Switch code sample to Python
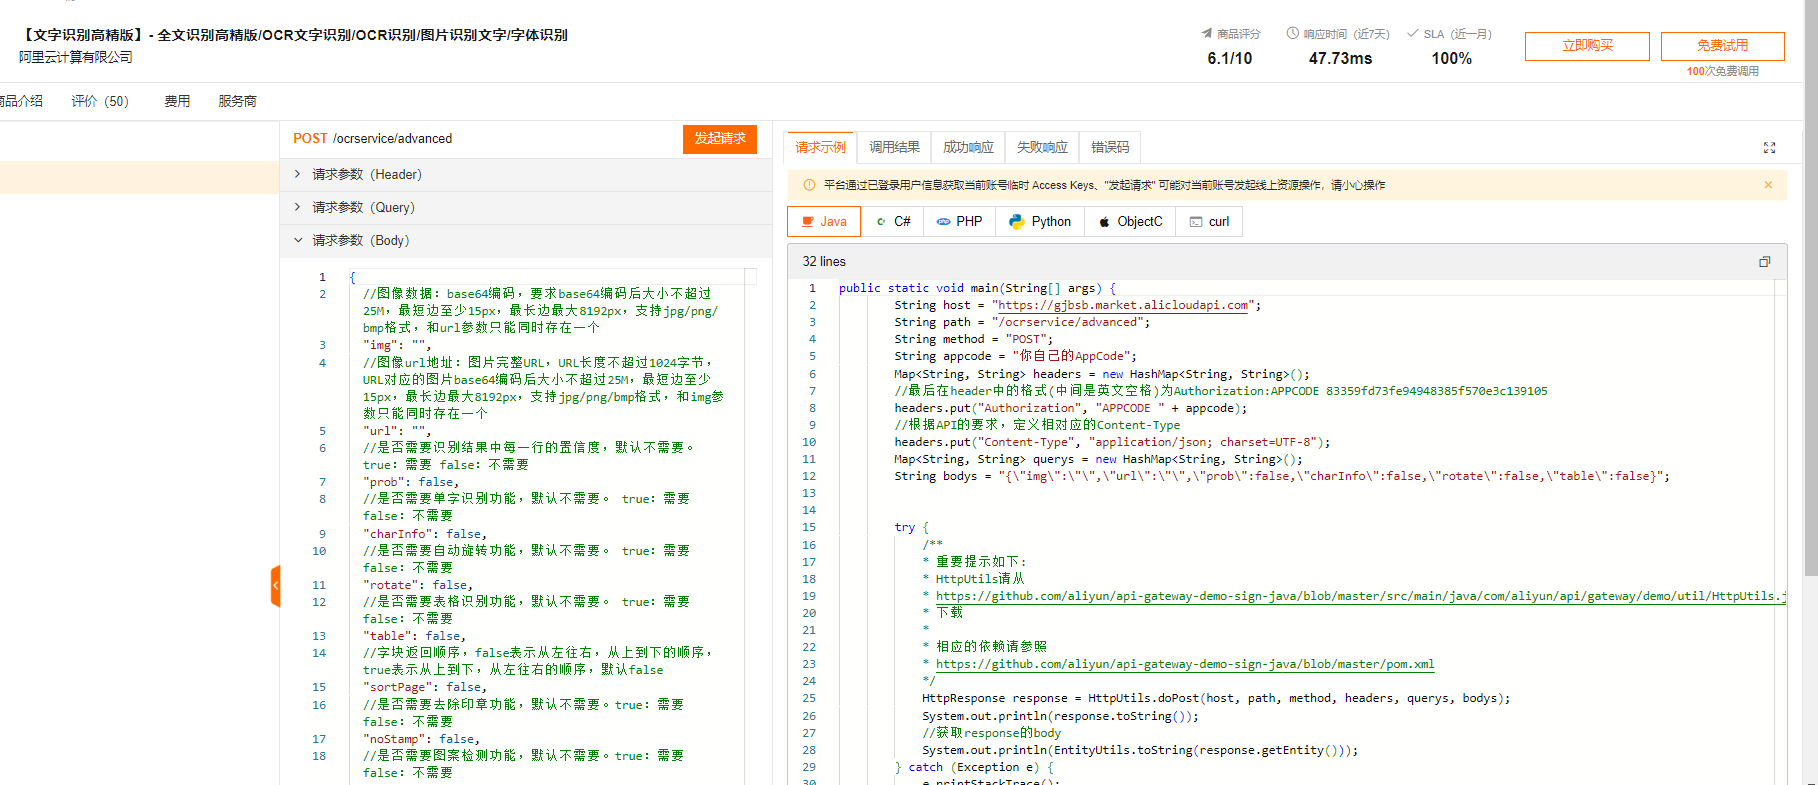Image resolution: width=1818 pixels, height=785 pixels. tap(1040, 222)
